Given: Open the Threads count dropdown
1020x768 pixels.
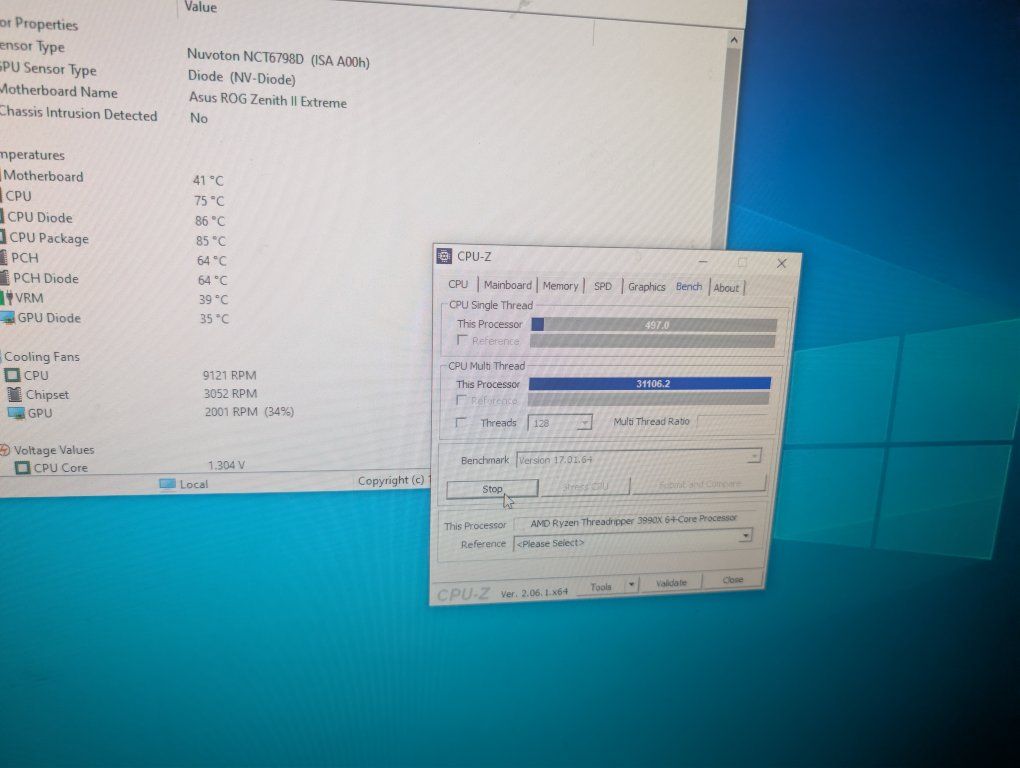Looking at the screenshot, I should point(584,423).
